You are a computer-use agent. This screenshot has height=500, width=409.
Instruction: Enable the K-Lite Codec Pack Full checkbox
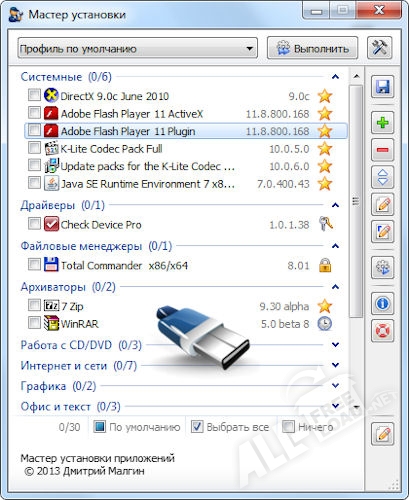[x=34, y=148]
